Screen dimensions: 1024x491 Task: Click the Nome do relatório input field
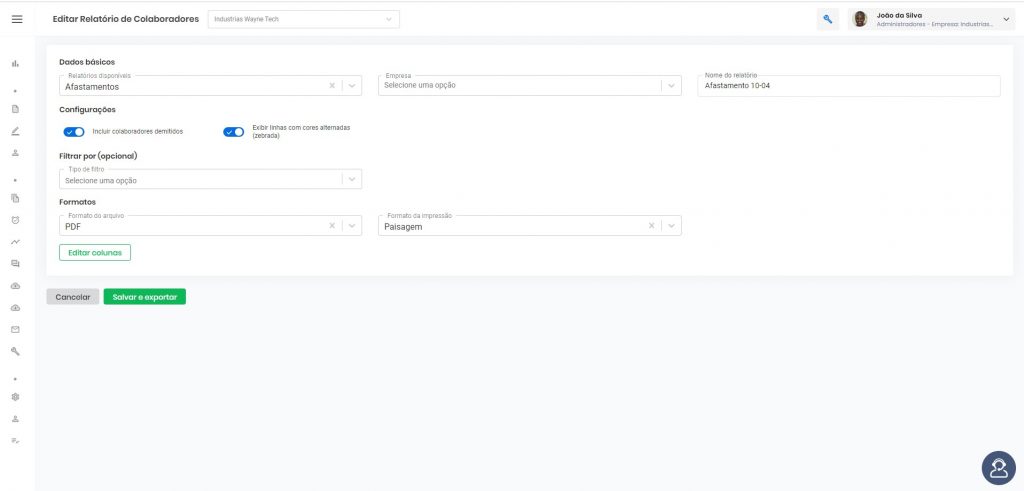tap(848, 86)
